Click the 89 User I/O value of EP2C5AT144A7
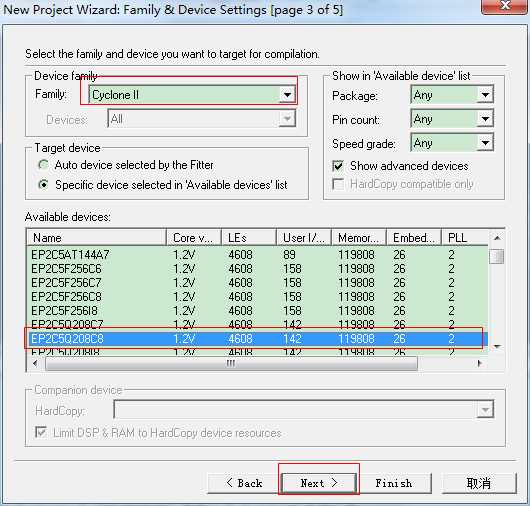530x506 pixels. [289, 255]
